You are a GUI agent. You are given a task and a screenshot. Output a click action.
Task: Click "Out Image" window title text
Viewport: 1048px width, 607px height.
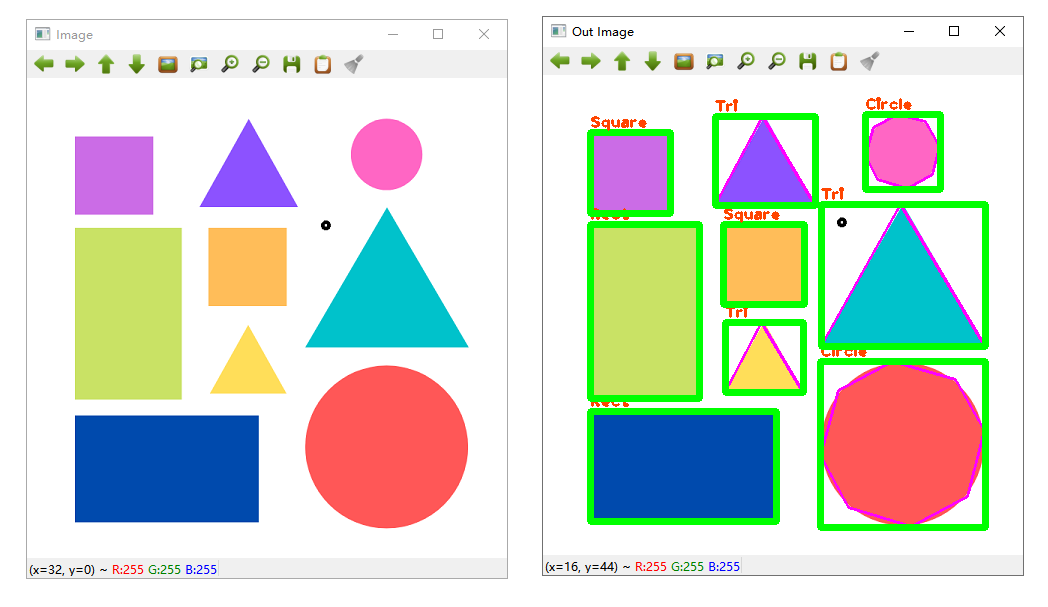pyautogui.click(x=603, y=31)
